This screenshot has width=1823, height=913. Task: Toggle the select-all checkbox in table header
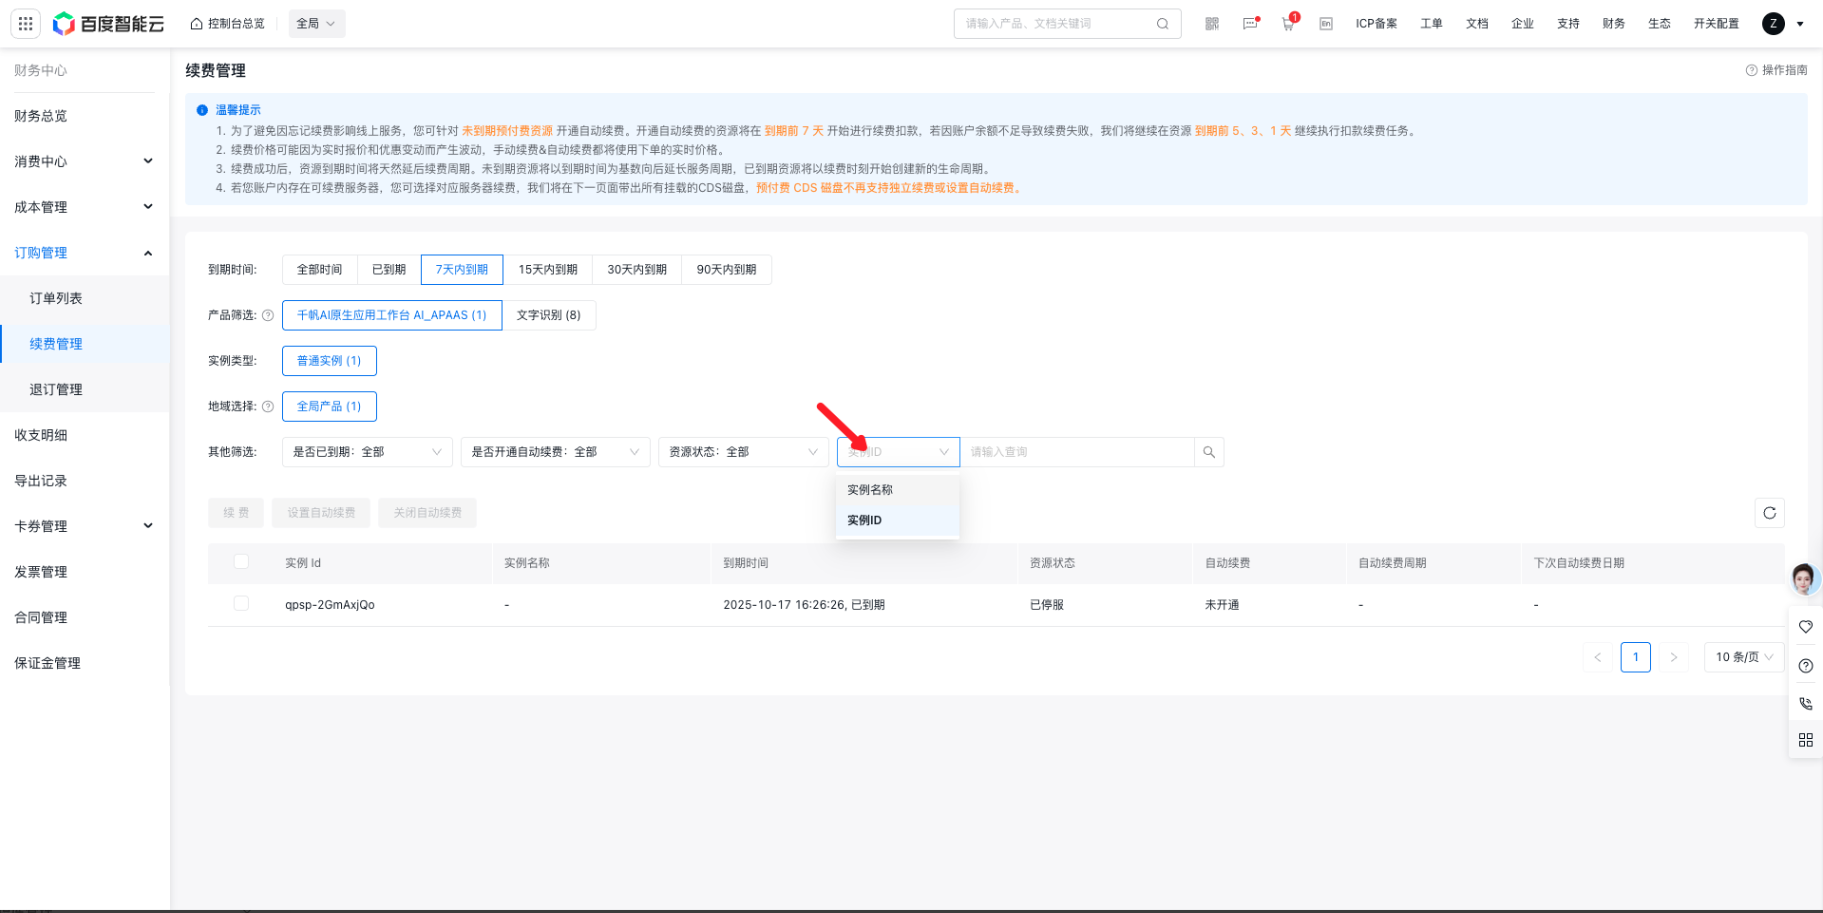click(241, 562)
